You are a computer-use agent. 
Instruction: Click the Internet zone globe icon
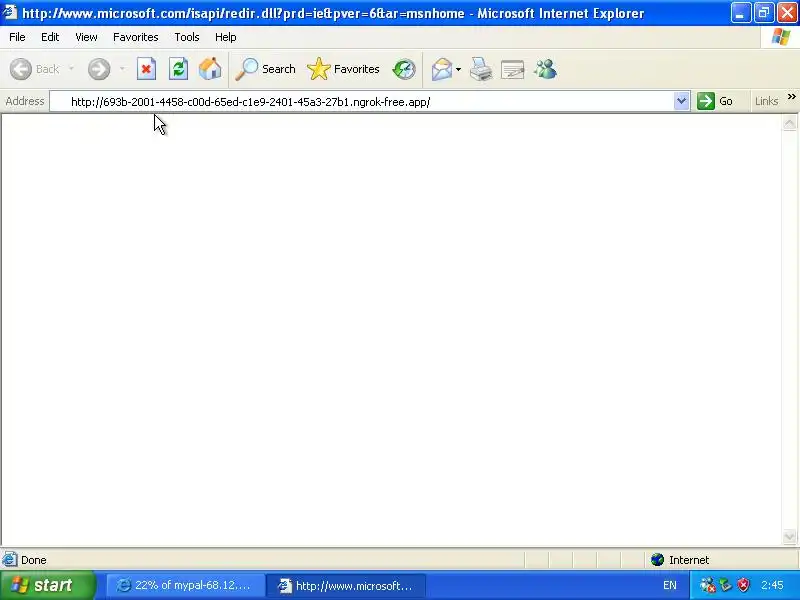[657, 560]
